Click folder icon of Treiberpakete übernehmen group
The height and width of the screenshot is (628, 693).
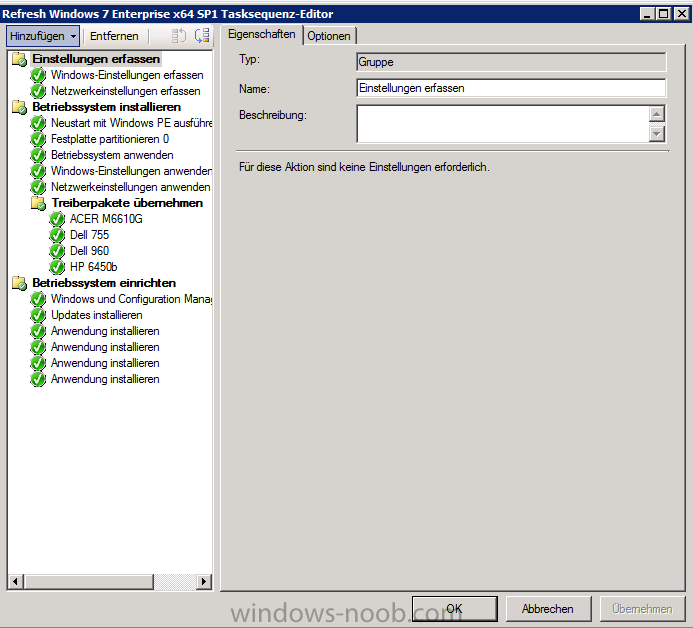[x=38, y=203]
